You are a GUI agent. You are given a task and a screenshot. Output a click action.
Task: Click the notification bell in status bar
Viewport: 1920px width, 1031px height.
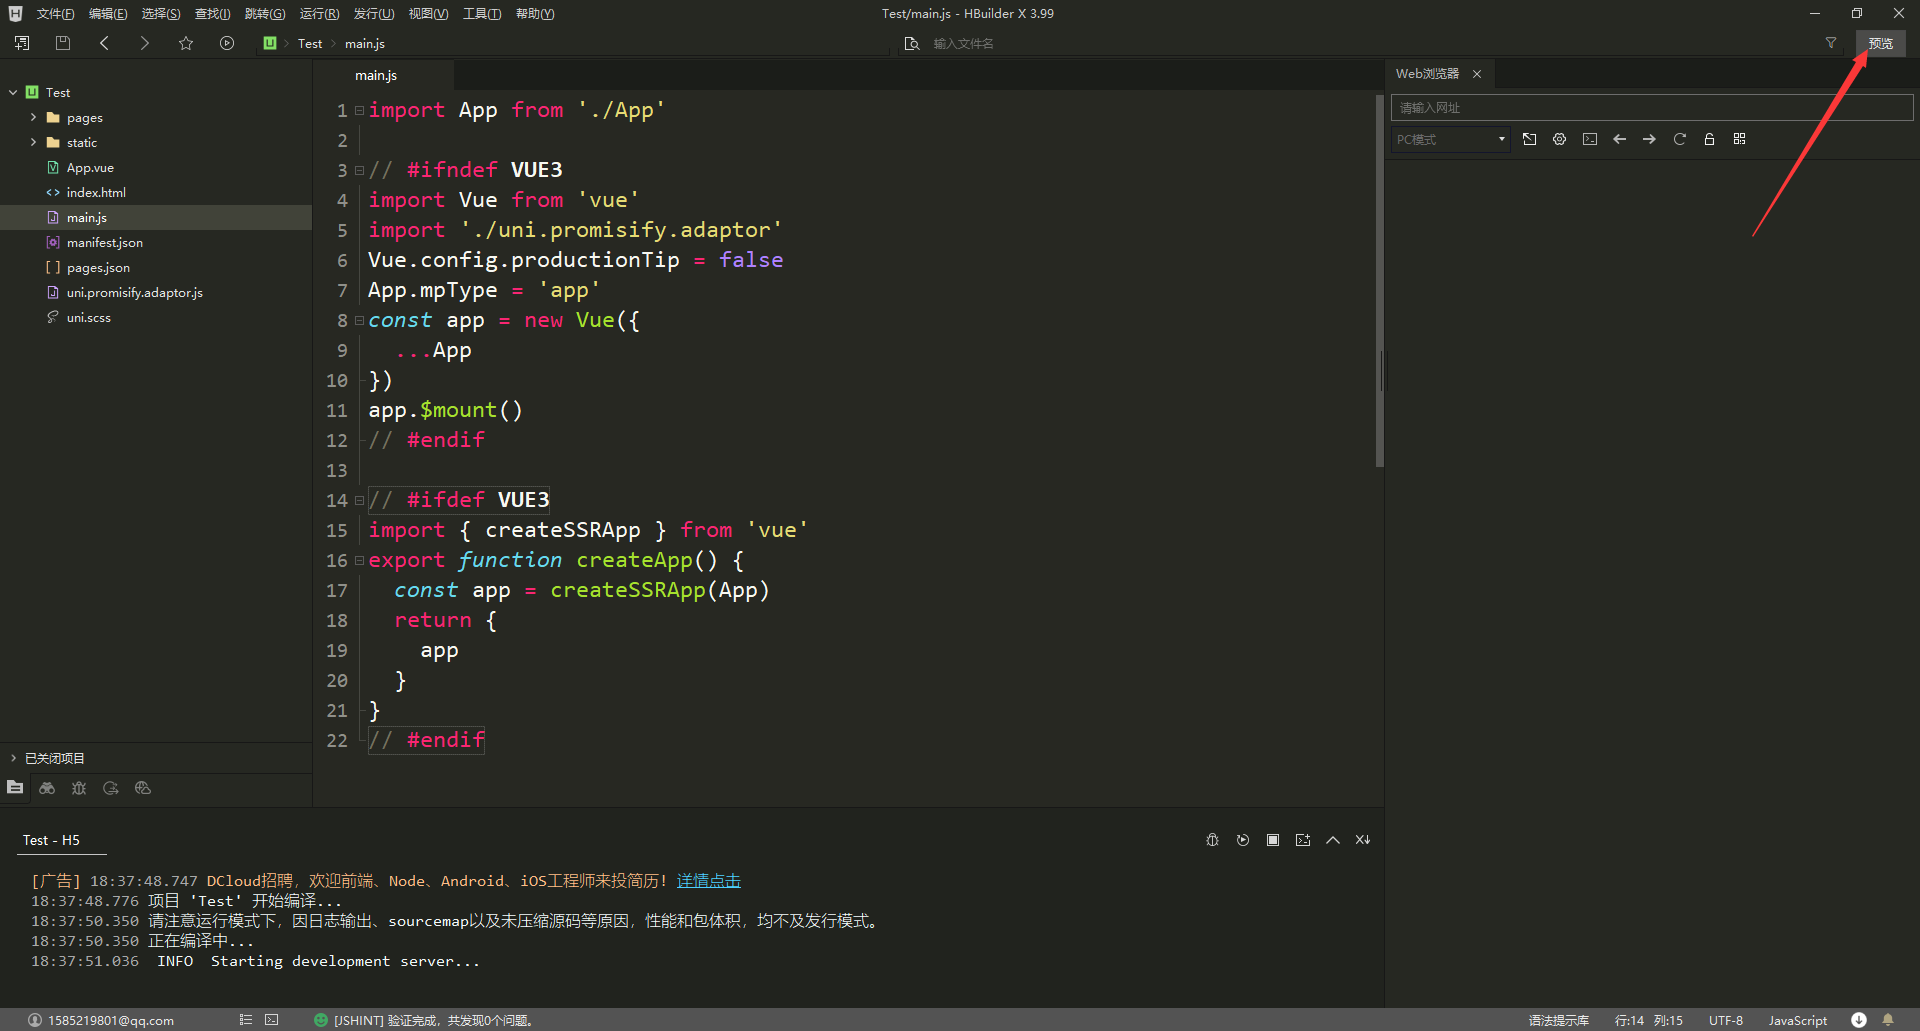[x=1888, y=1020]
